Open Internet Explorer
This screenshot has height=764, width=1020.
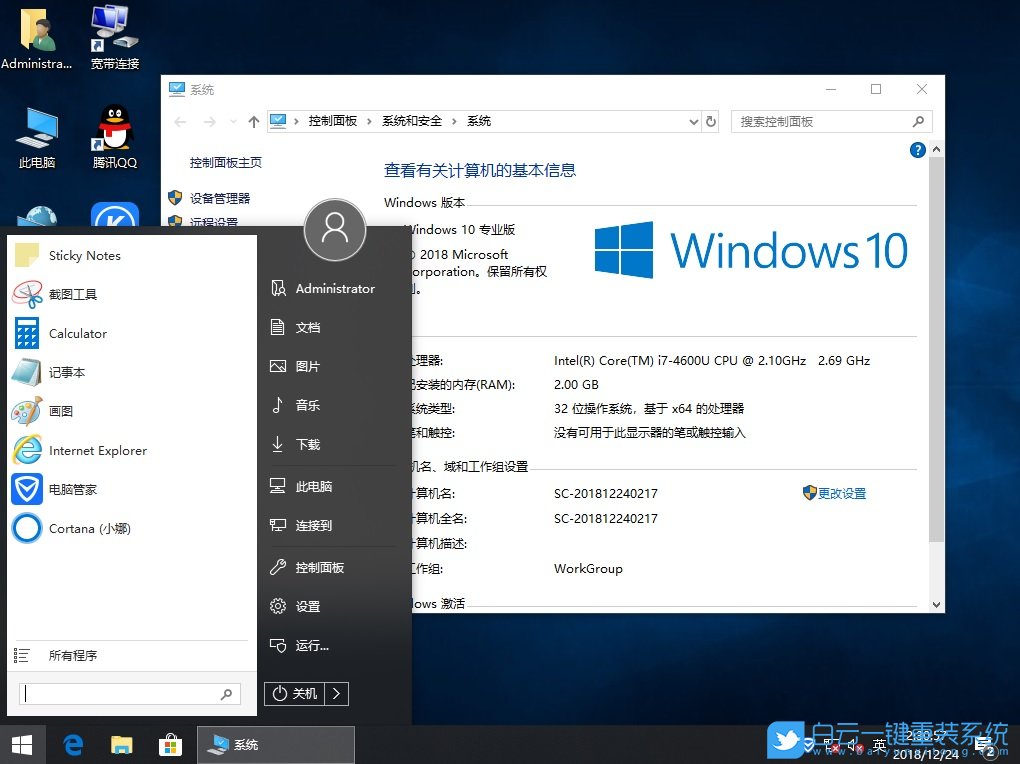pyautogui.click(x=98, y=450)
